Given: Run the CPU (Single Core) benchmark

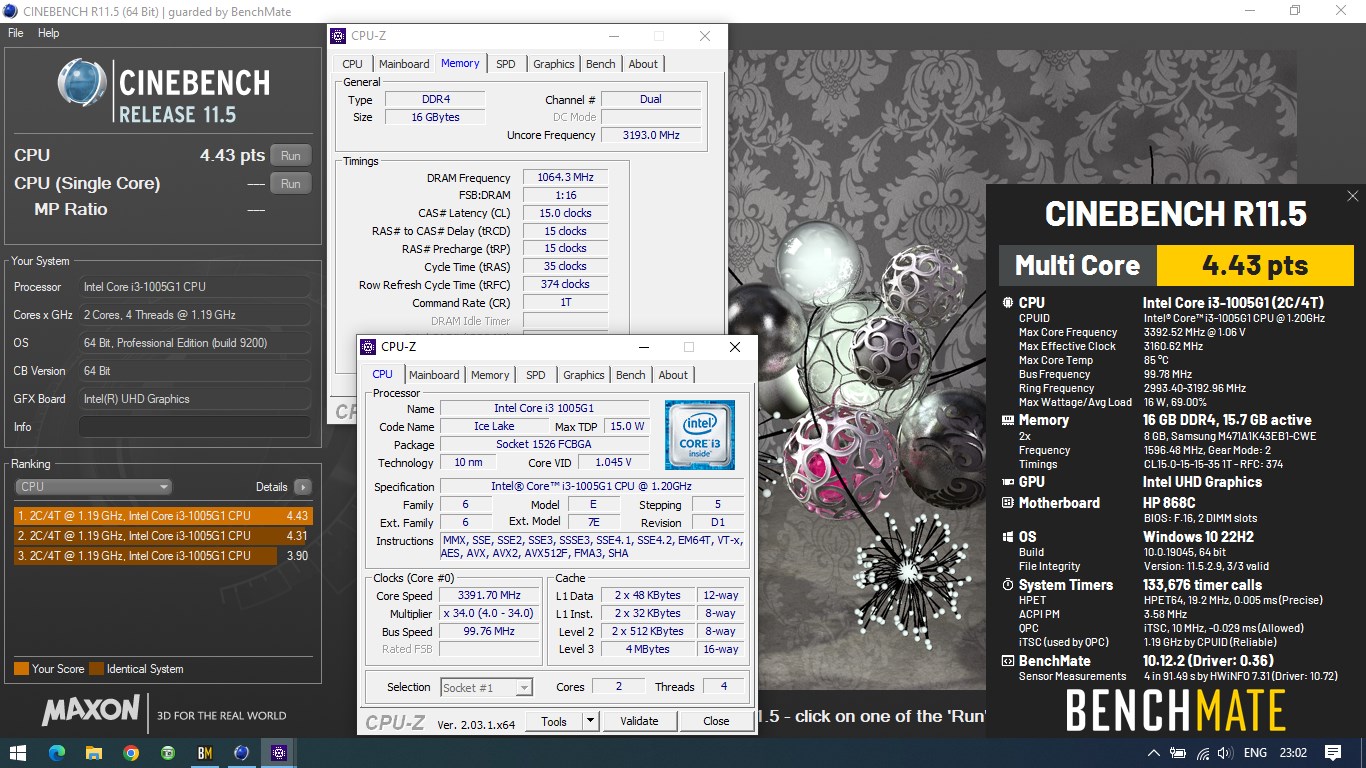Looking at the screenshot, I should pyautogui.click(x=291, y=184).
